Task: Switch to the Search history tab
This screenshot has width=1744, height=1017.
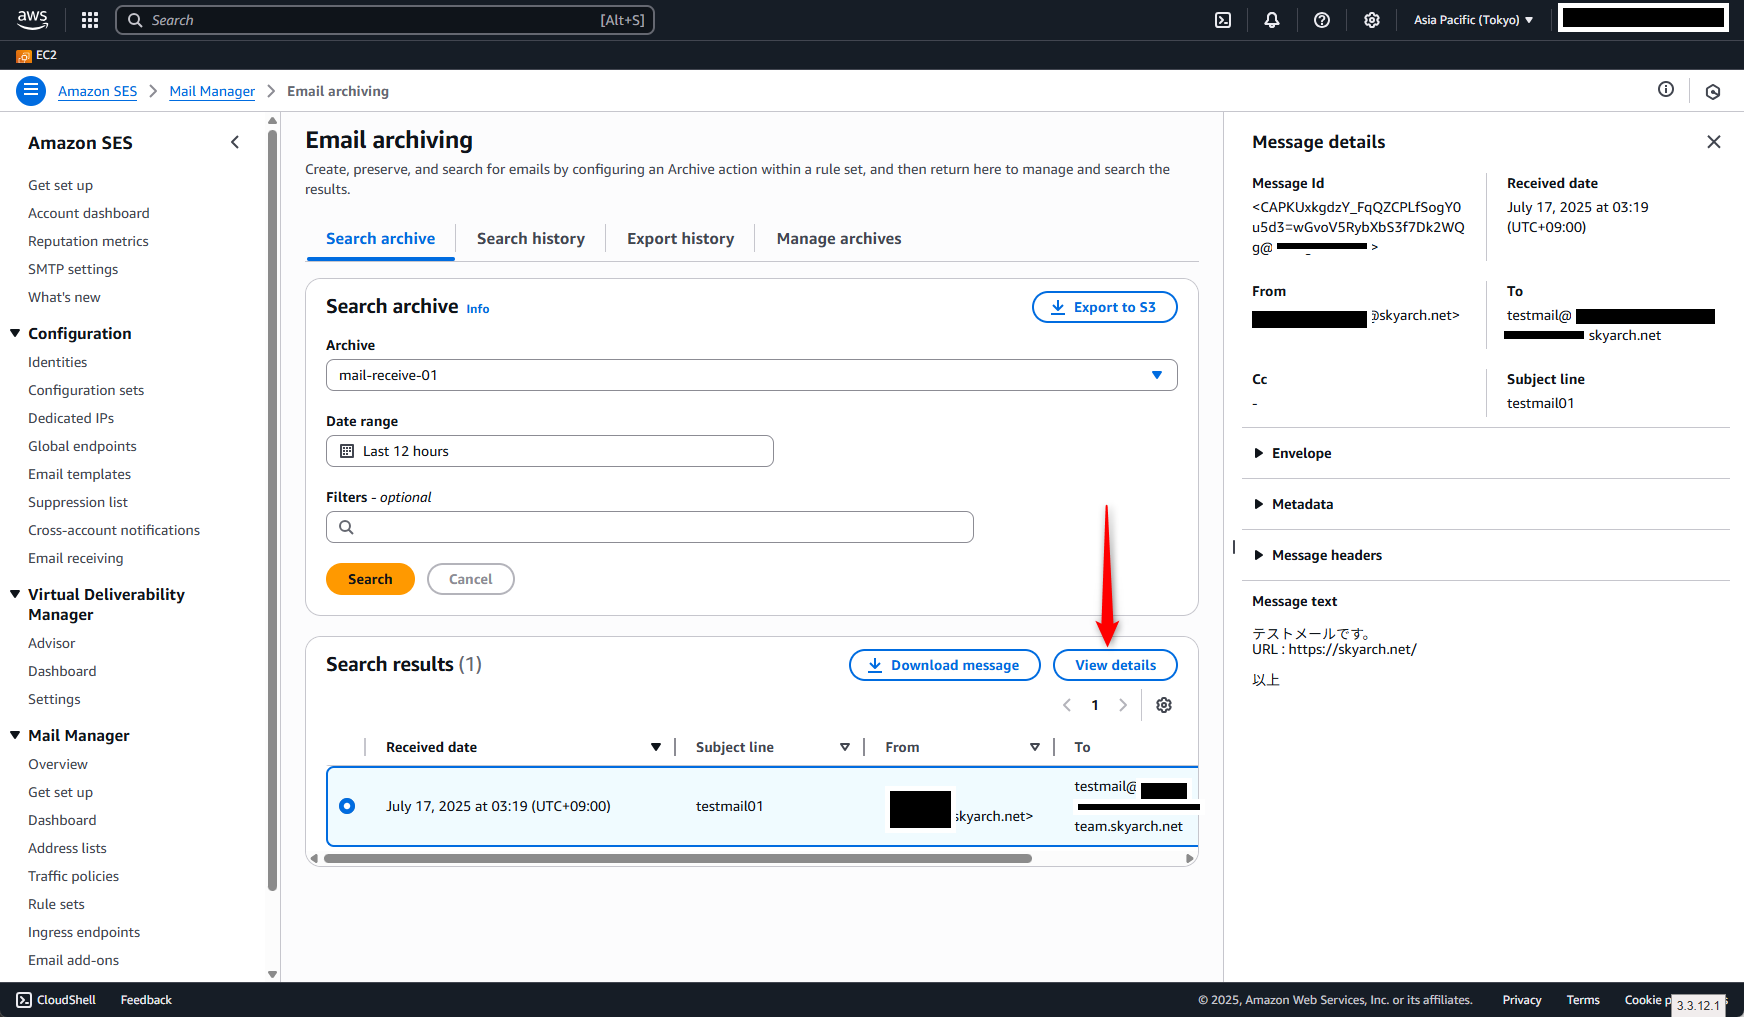Action: [x=530, y=239]
